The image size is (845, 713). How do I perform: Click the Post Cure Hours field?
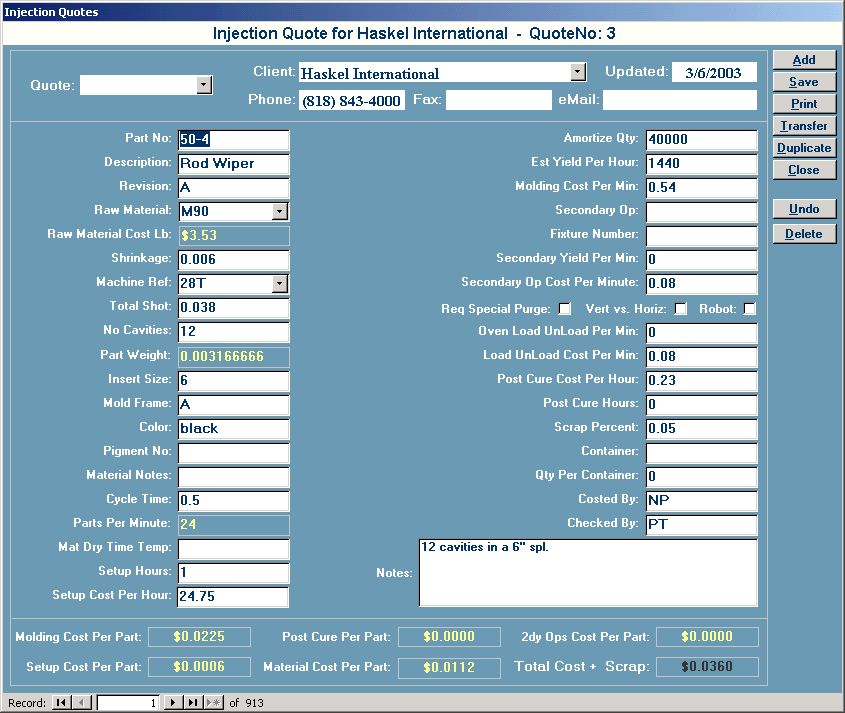point(702,404)
